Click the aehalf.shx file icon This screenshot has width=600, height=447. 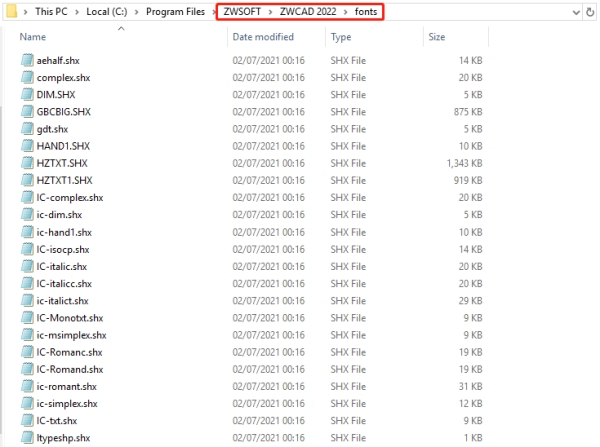(27, 60)
